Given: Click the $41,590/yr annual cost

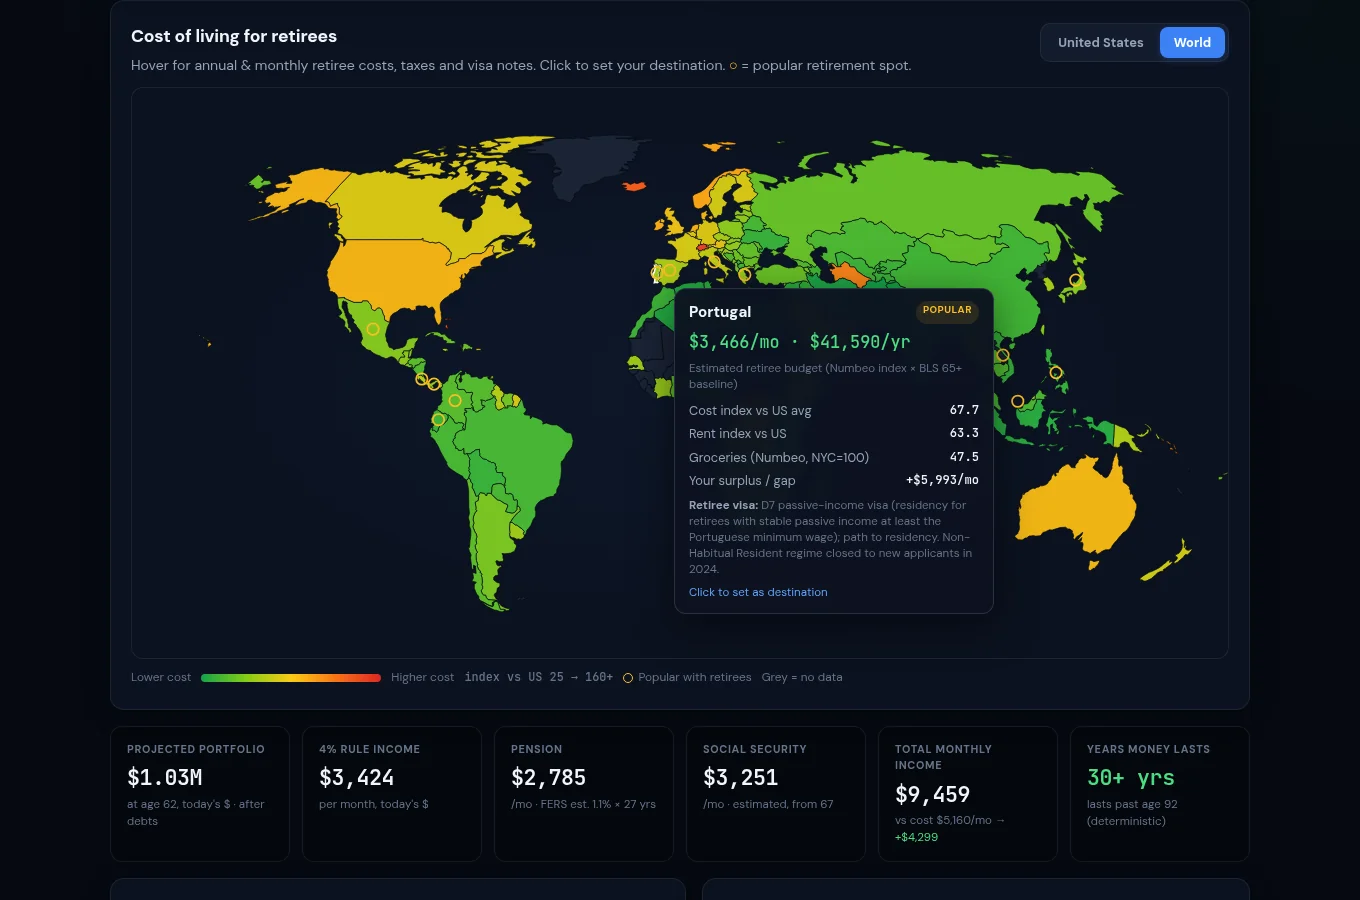Looking at the screenshot, I should point(860,342).
